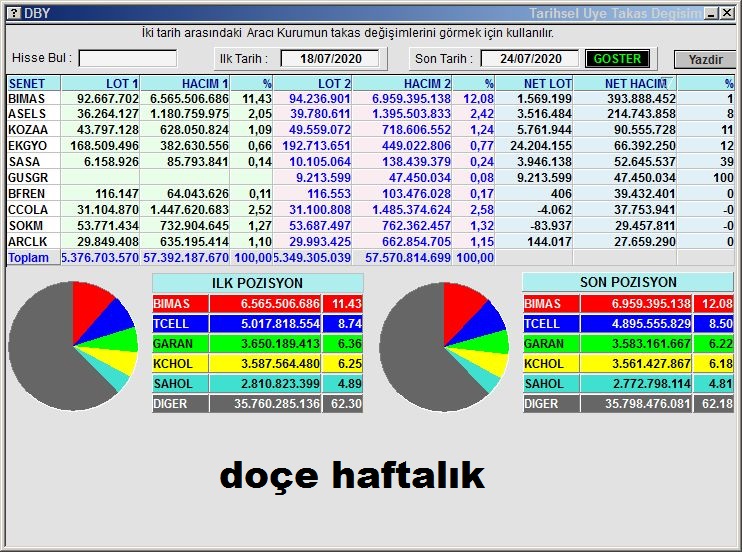The image size is (742, 552).
Task: Sort by LOT 2 column header
Action: (x=312, y=83)
